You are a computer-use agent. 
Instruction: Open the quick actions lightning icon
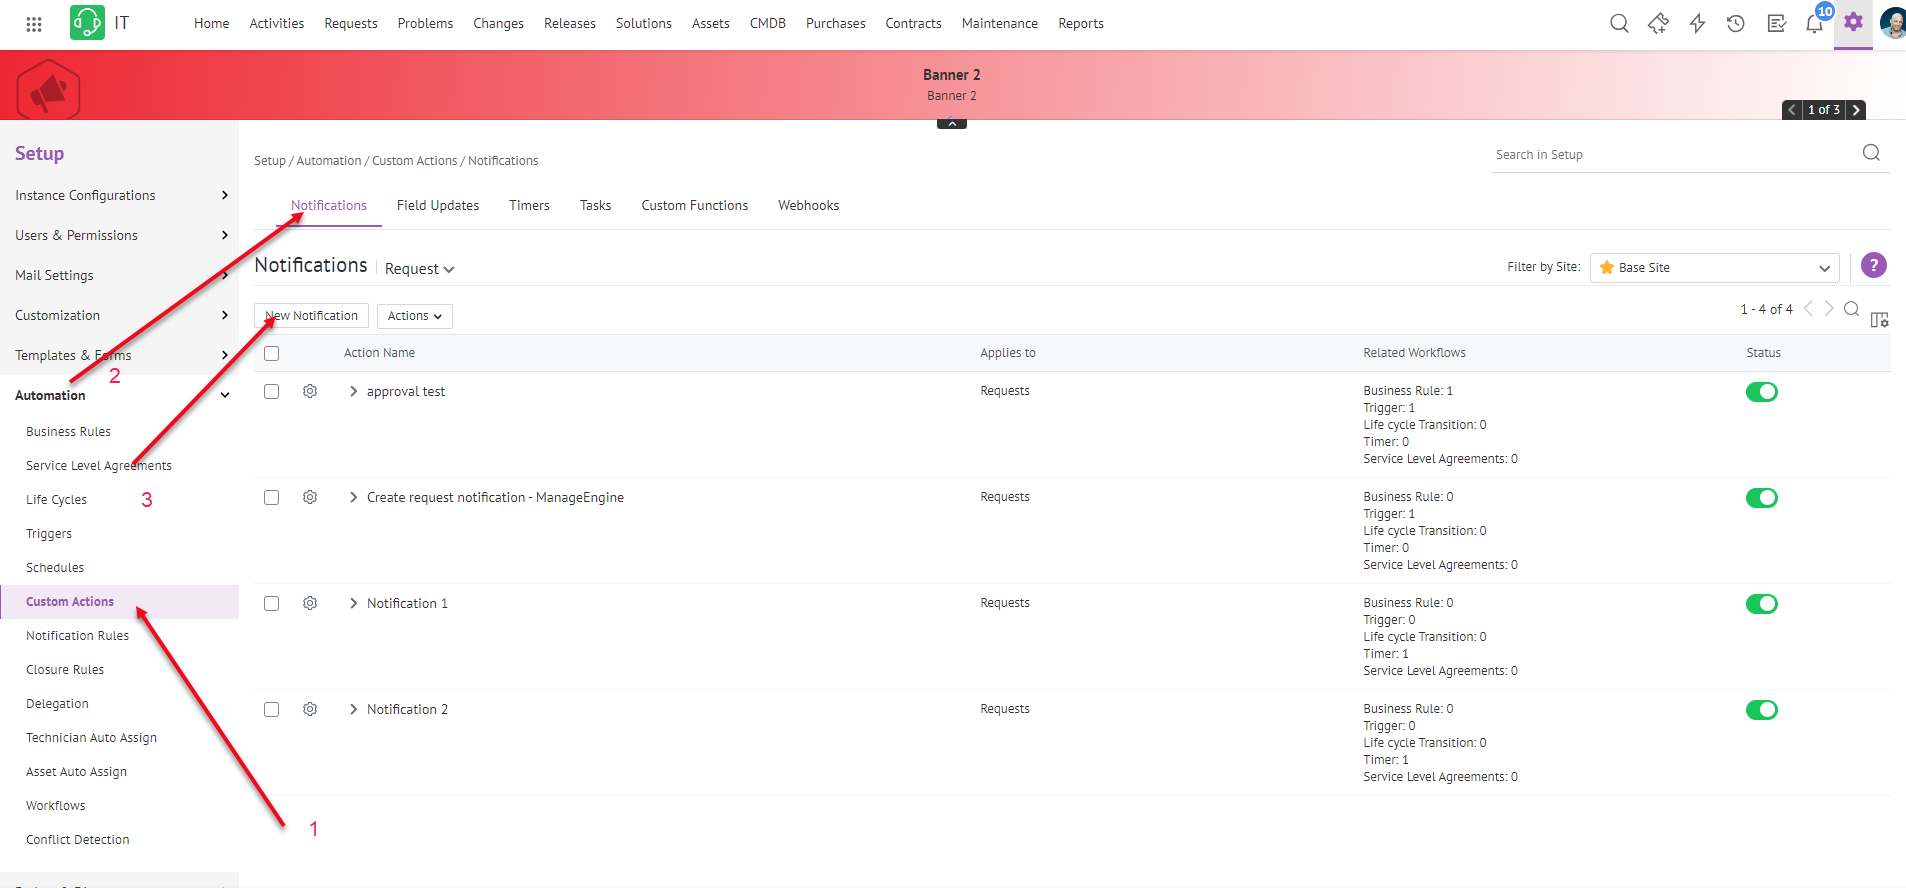[x=1697, y=24]
